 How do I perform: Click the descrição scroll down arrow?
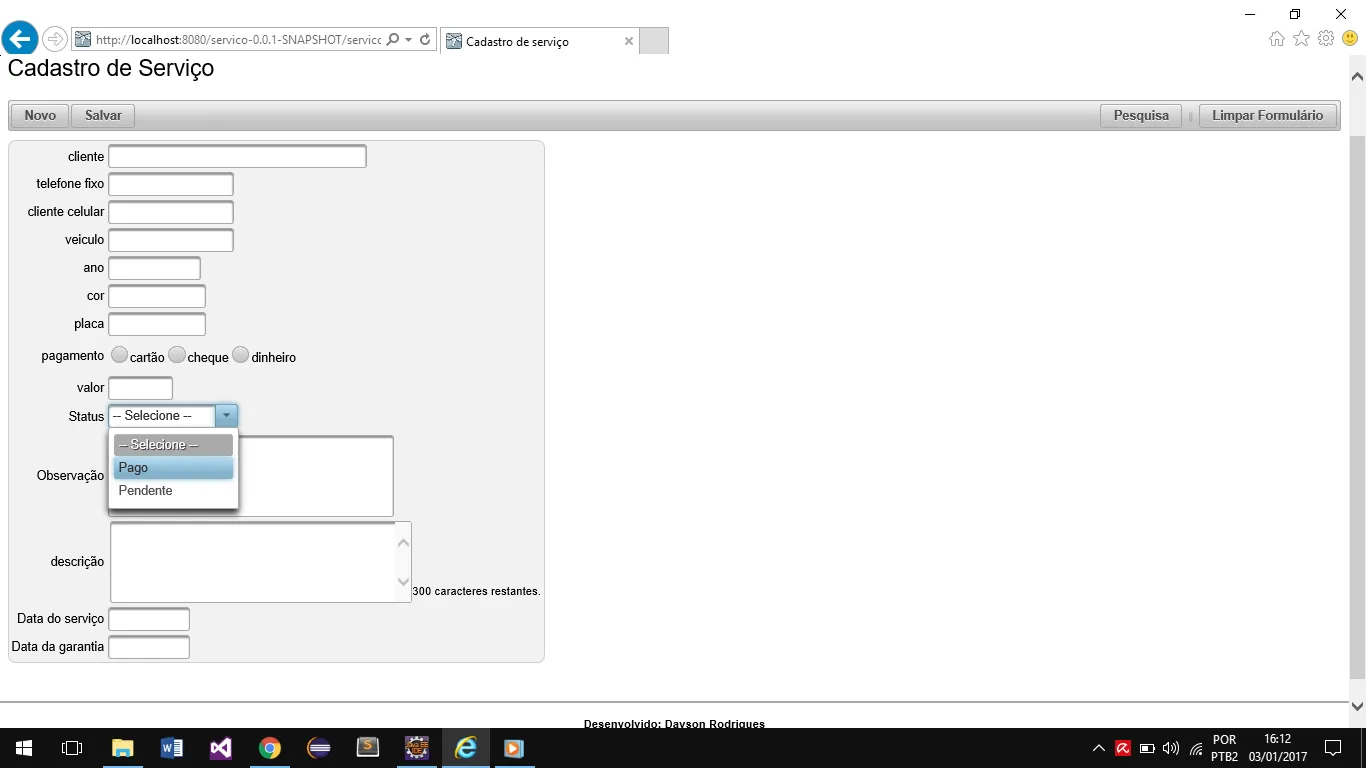[403, 581]
